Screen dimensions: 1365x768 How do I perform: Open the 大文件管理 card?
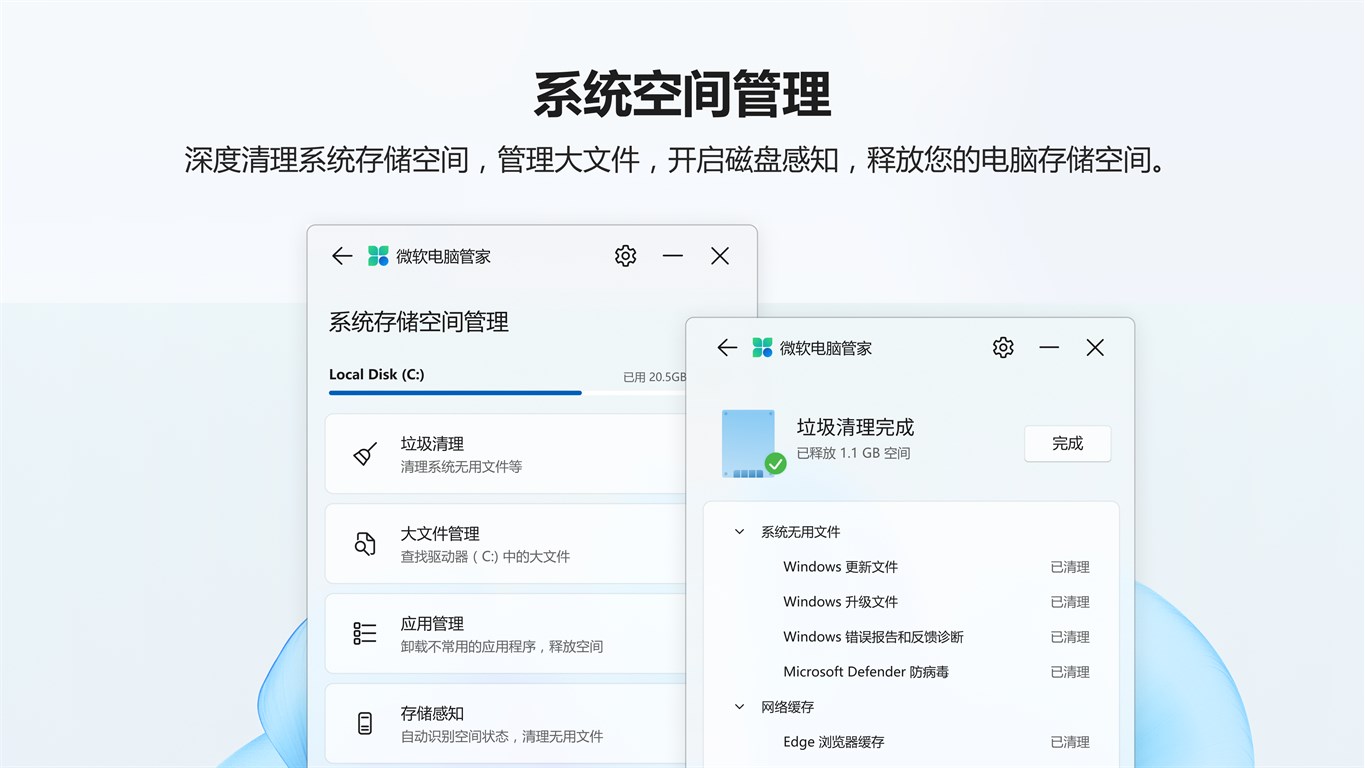506,544
